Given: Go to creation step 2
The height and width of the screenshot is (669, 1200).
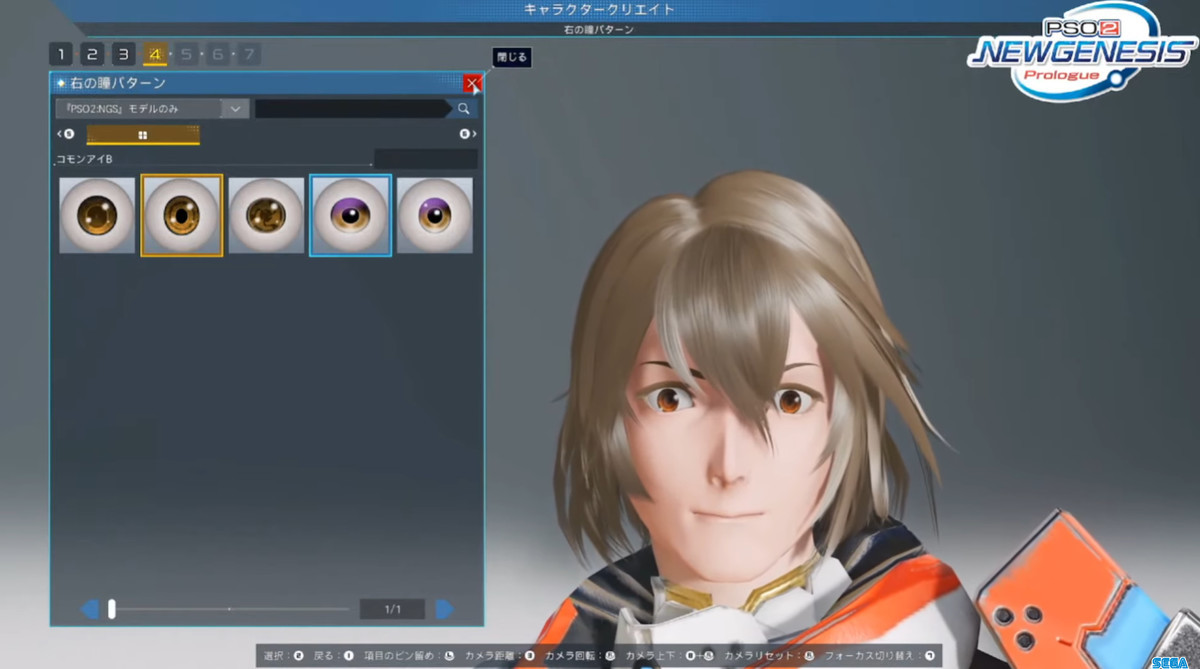Looking at the screenshot, I should (92, 54).
